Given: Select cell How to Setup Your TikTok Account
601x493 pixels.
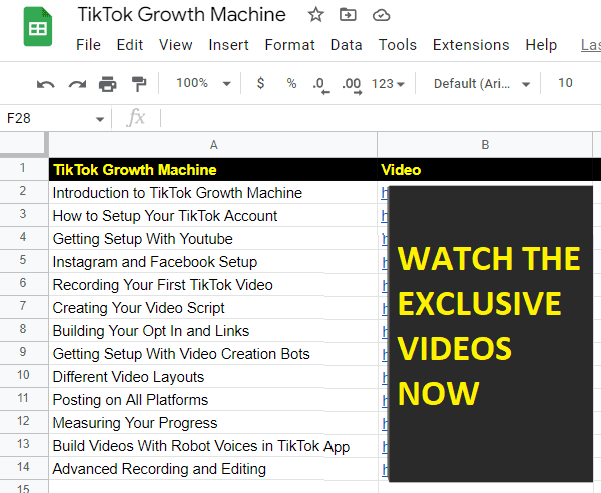Looking at the screenshot, I should tap(213, 215).
